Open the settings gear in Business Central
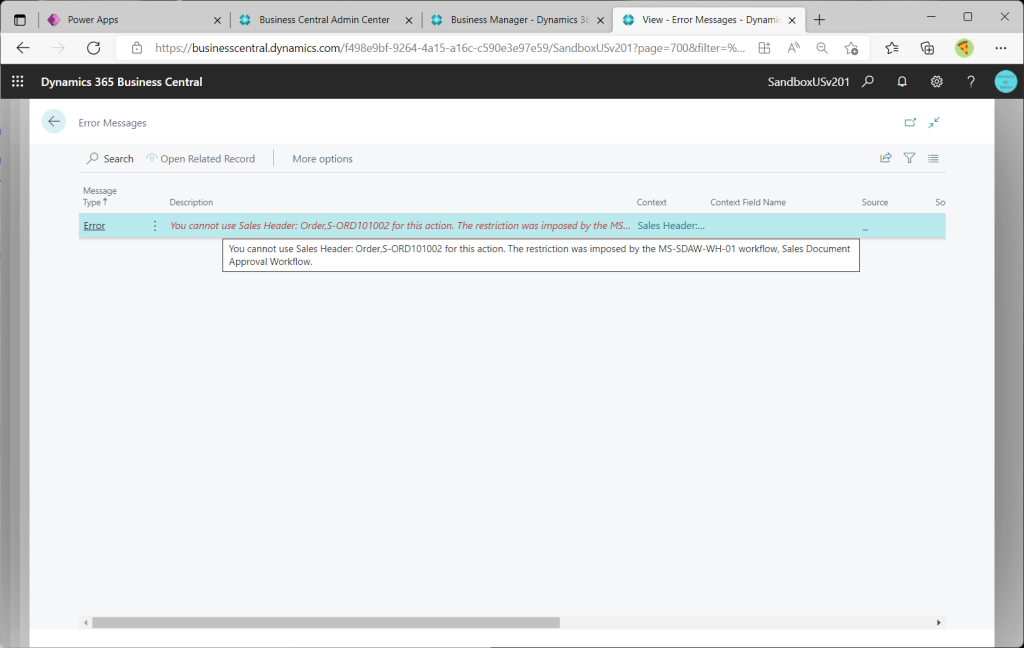Screen dimensions: 1024x648 [x=936, y=82]
